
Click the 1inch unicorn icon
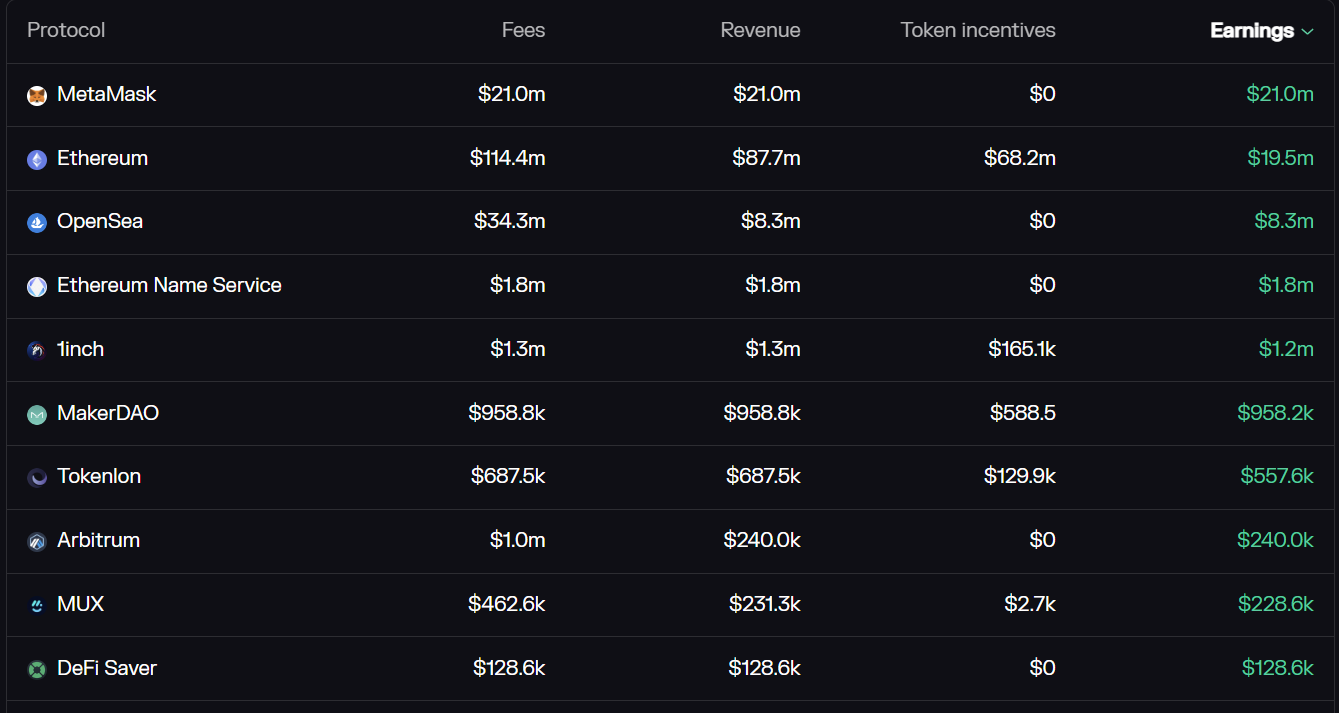click(37, 351)
